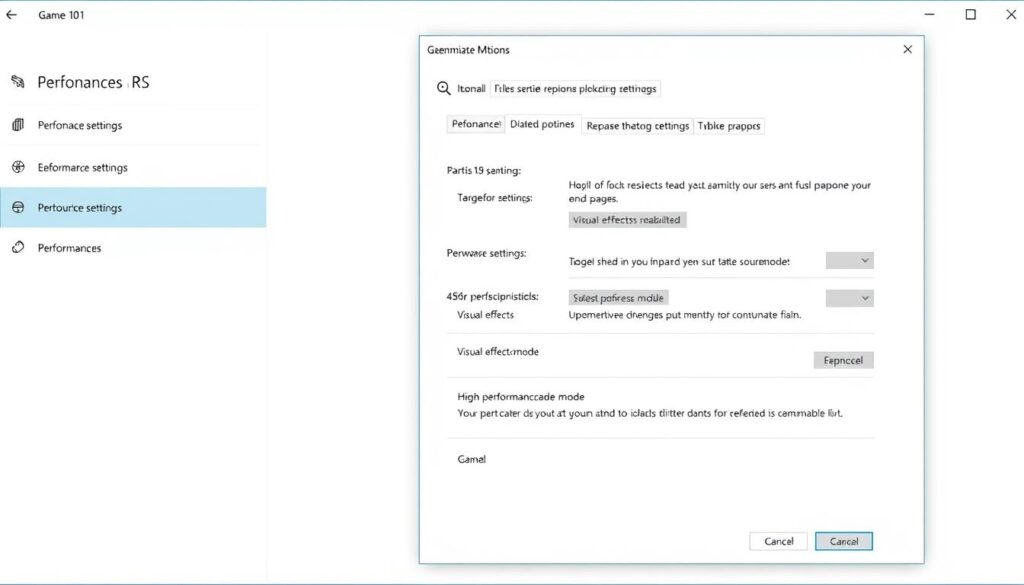Expand the 45Gr perfscipnisticls dropdown
1024x585 pixels.
point(849,297)
